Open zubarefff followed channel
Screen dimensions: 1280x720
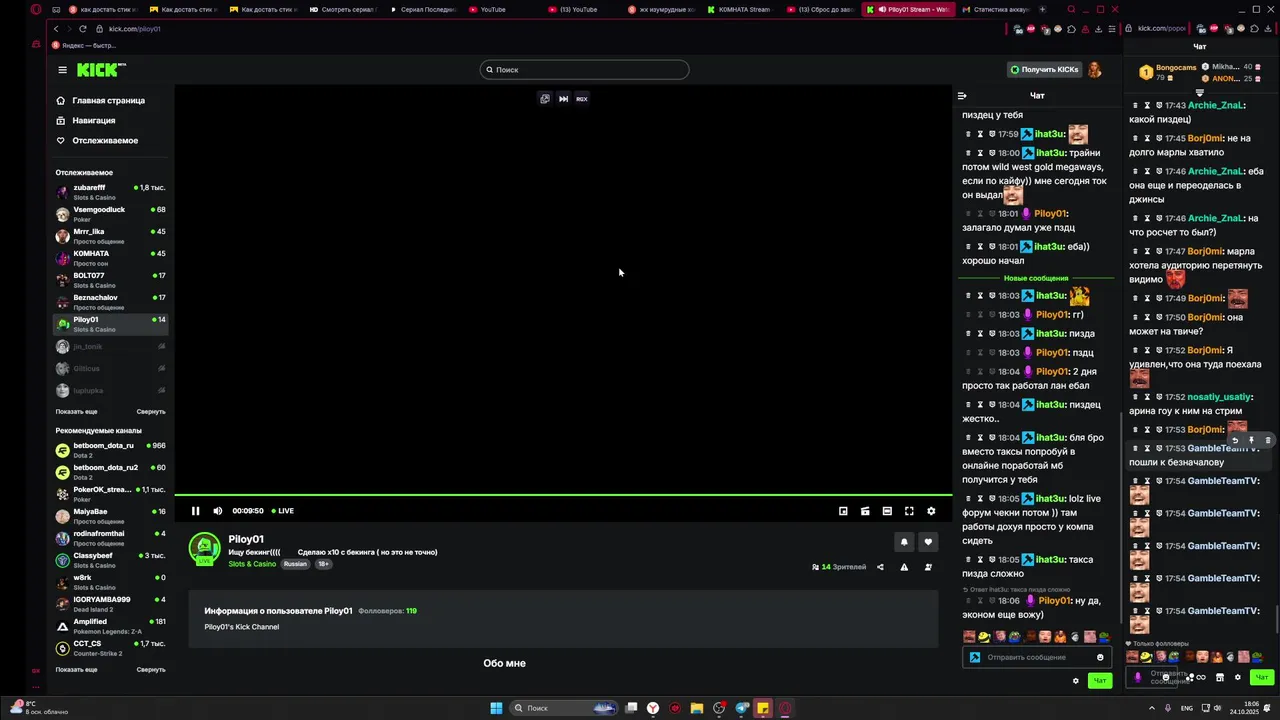[x=110, y=192]
